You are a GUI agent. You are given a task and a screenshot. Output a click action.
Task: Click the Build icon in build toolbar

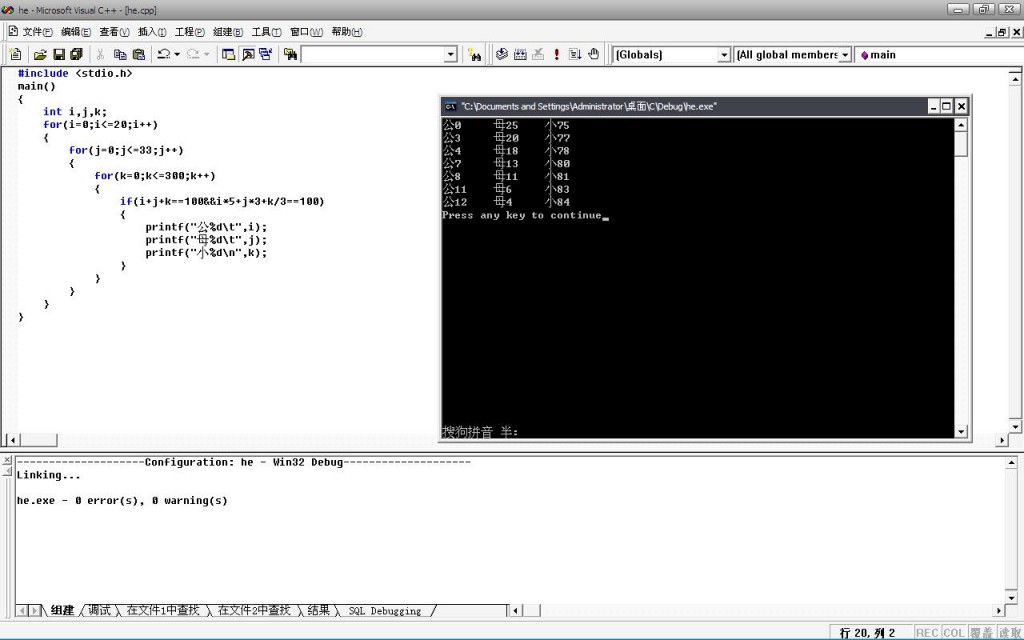520,55
